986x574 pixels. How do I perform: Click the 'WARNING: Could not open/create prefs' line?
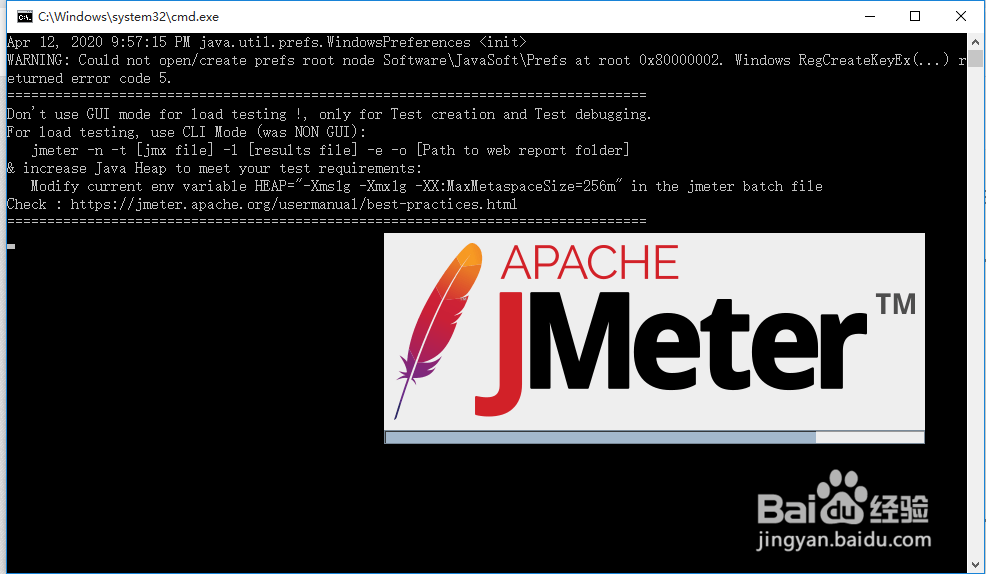click(x=486, y=60)
